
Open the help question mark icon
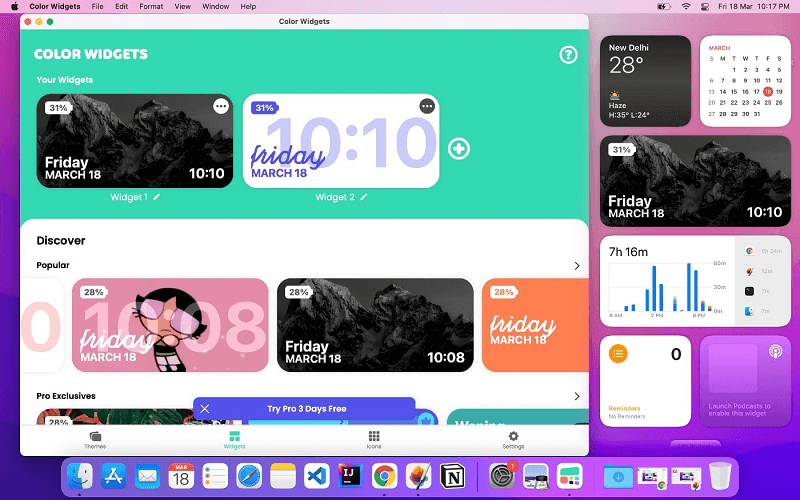pyautogui.click(x=569, y=55)
